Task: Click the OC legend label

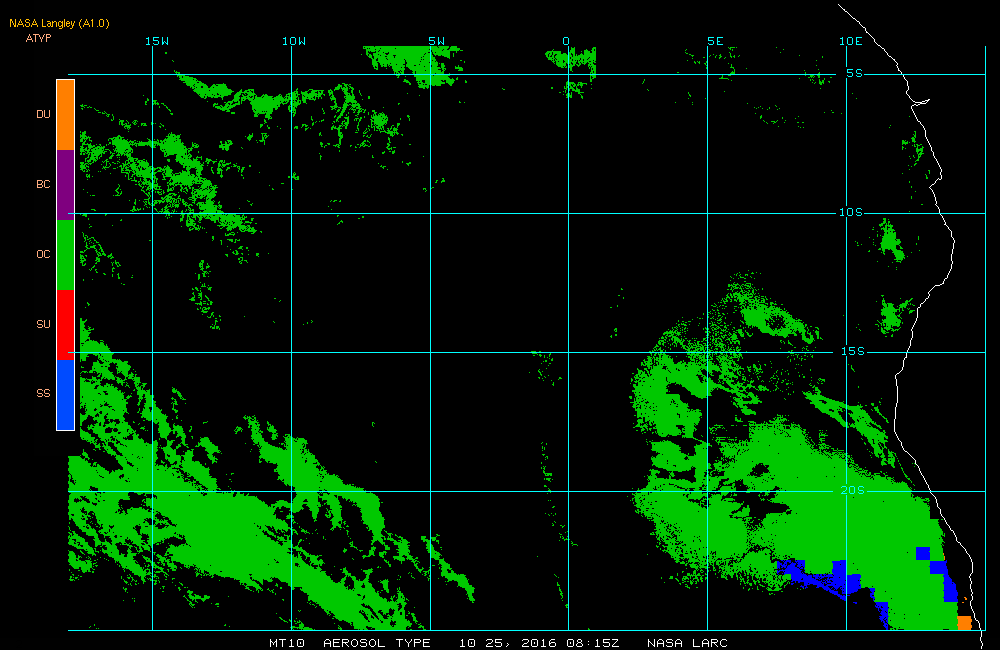Action: click(x=43, y=255)
